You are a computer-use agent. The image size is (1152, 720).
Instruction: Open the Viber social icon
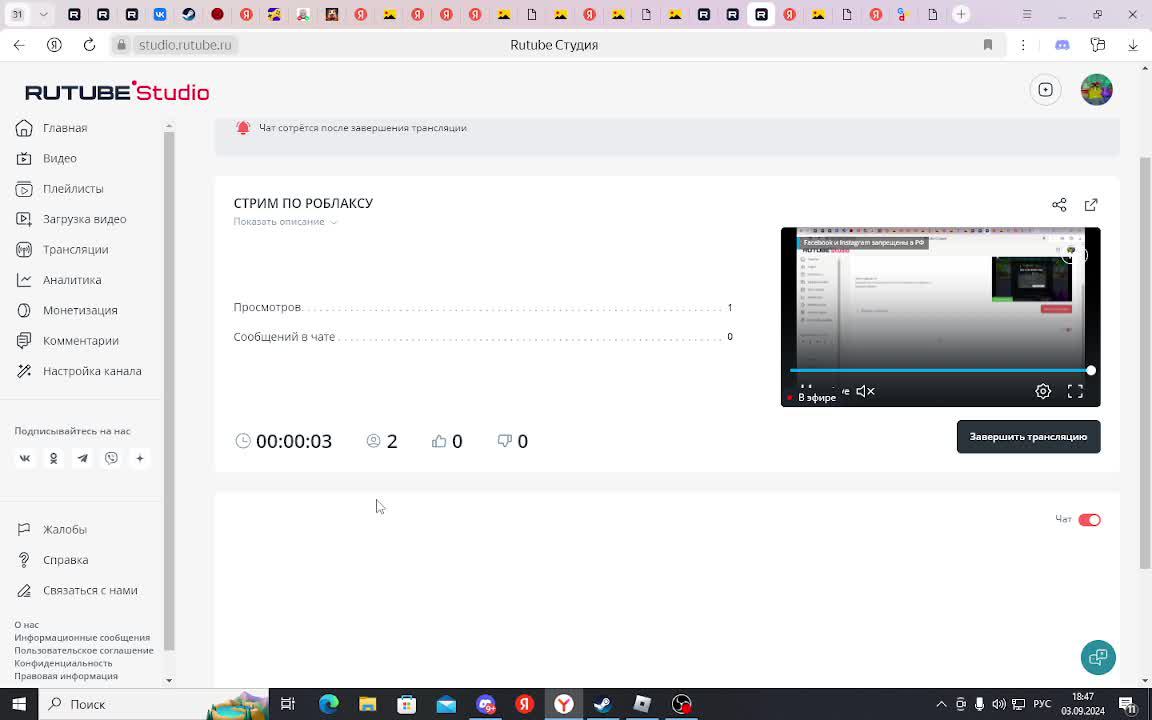[x=111, y=458]
